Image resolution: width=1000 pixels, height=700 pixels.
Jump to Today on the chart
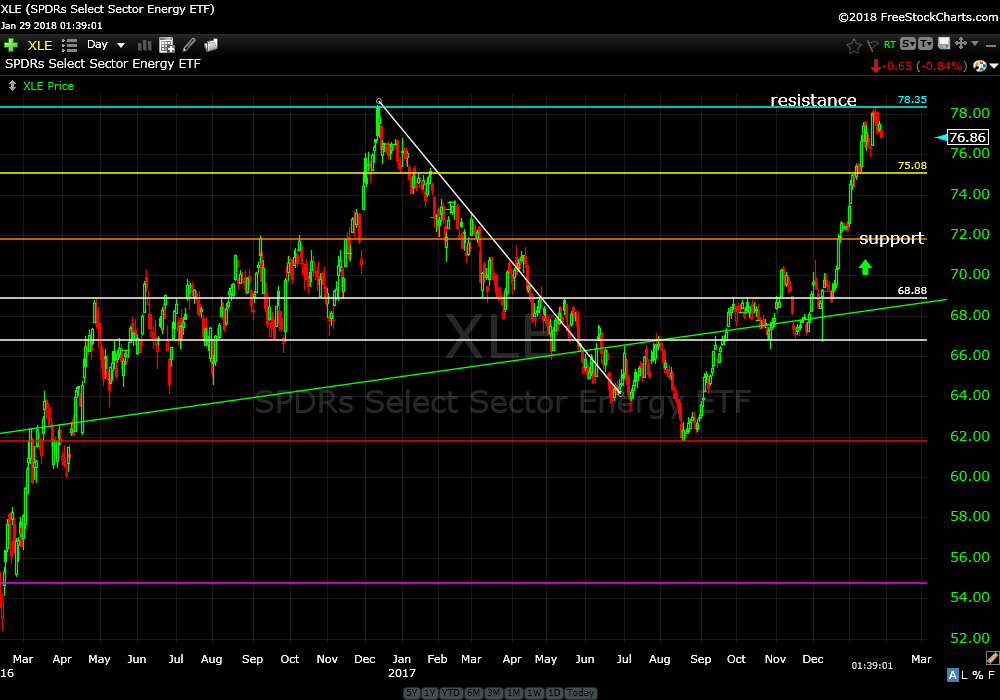580,693
